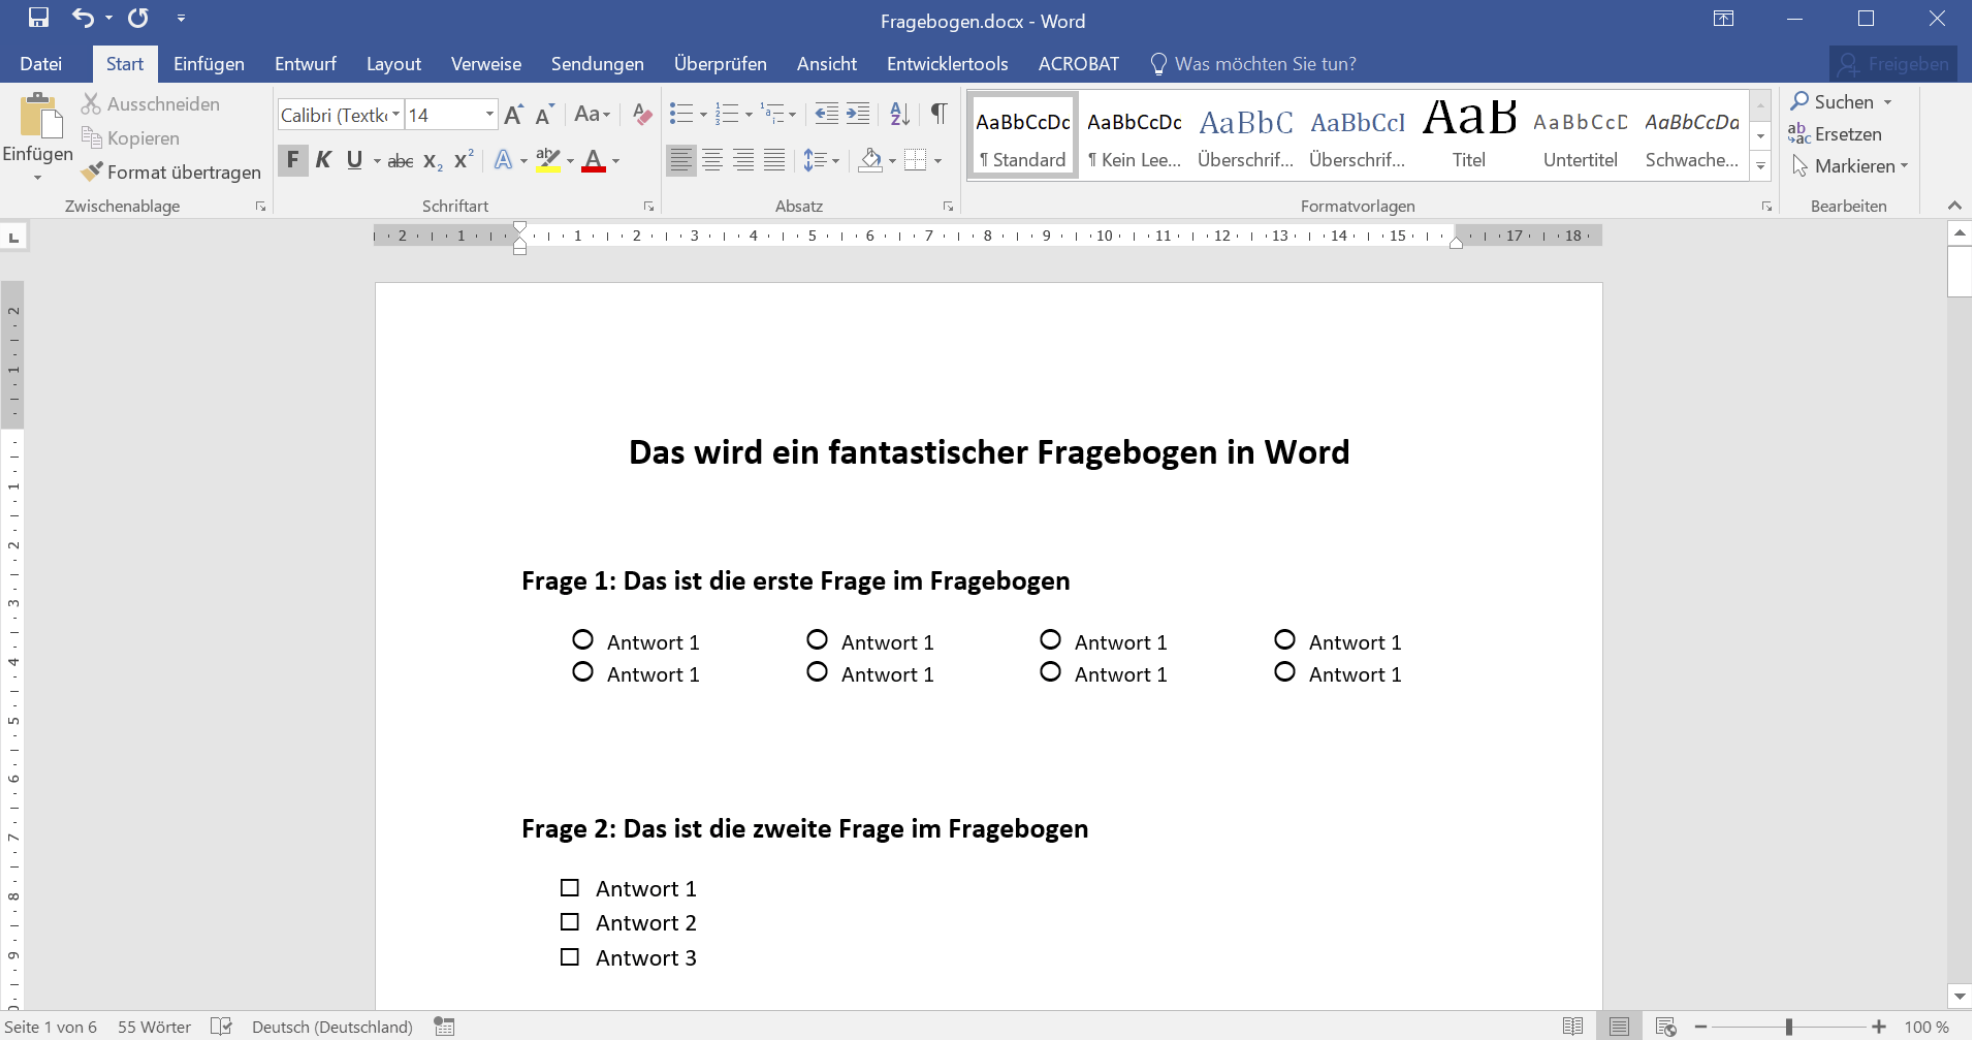Open the font size dropdown
The width and height of the screenshot is (1972, 1040).
tap(489, 114)
